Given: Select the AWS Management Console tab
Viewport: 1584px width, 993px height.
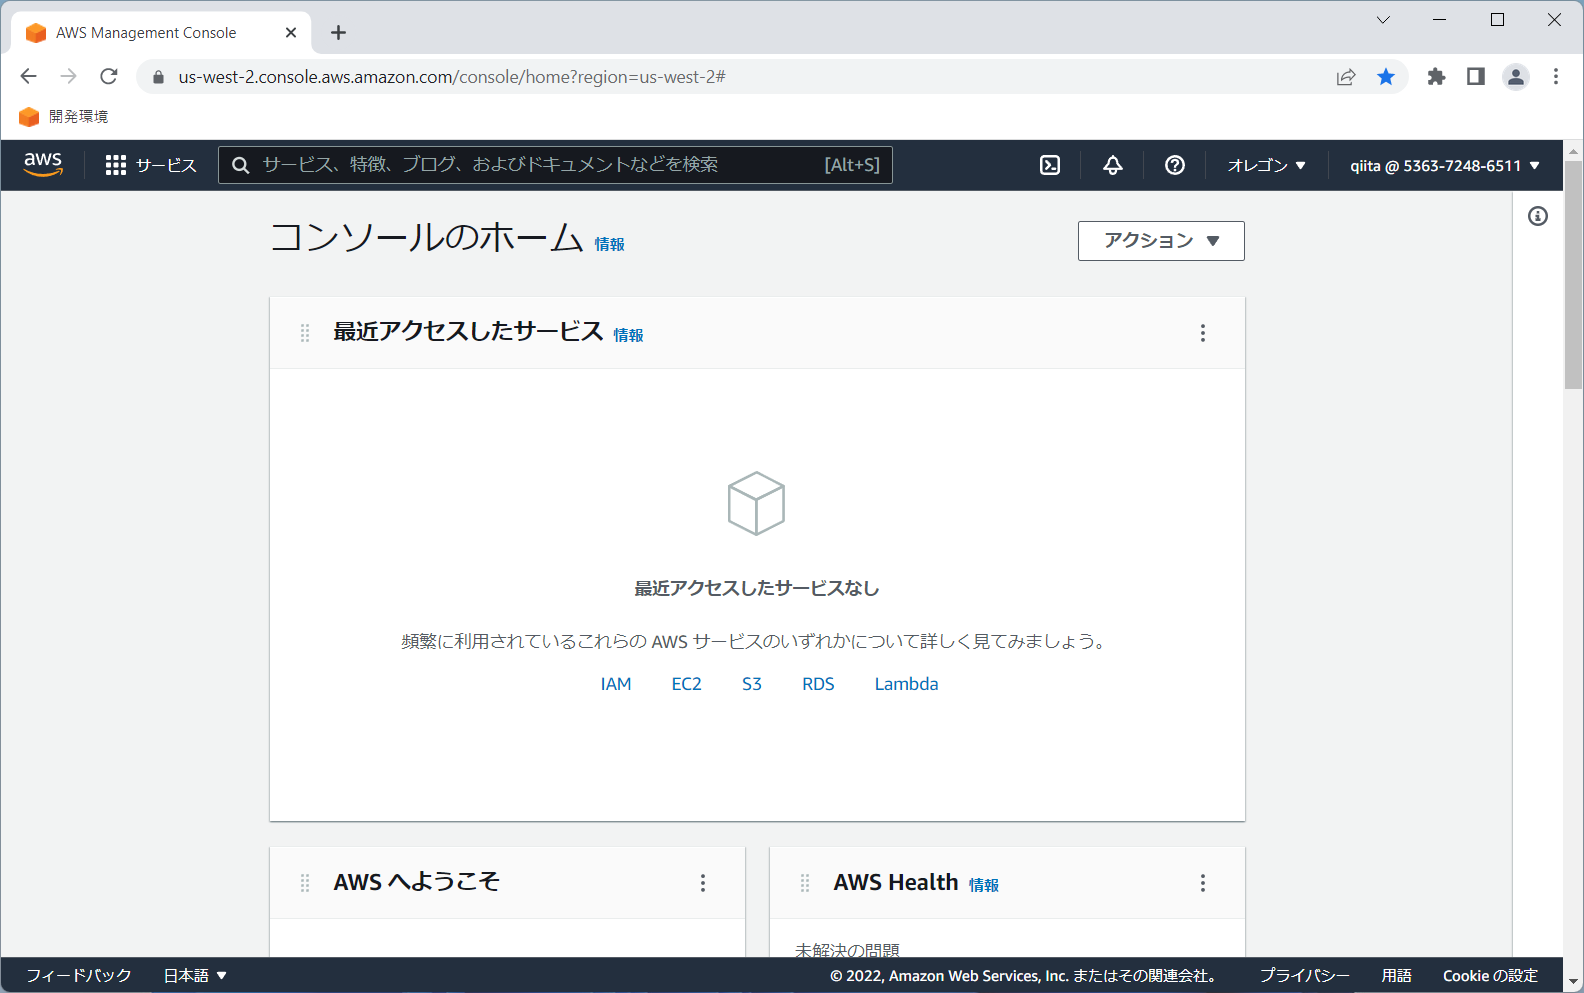Looking at the screenshot, I should (146, 33).
